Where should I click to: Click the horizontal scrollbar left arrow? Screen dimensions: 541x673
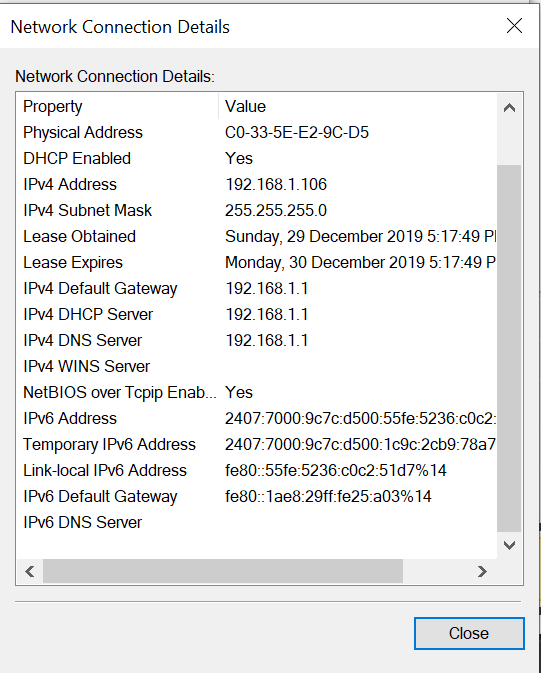tap(30, 571)
